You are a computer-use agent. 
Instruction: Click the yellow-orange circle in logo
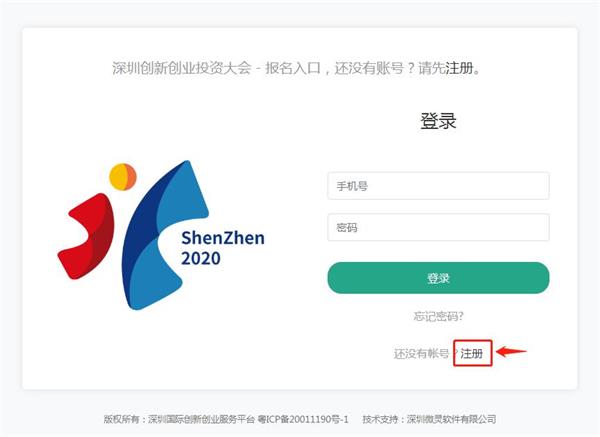pyautogui.click(x=123, y=176)
